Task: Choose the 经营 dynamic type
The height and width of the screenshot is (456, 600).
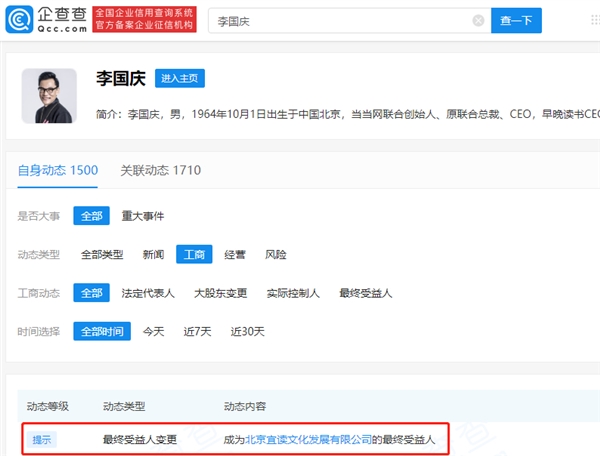Action: click(235, 255)
